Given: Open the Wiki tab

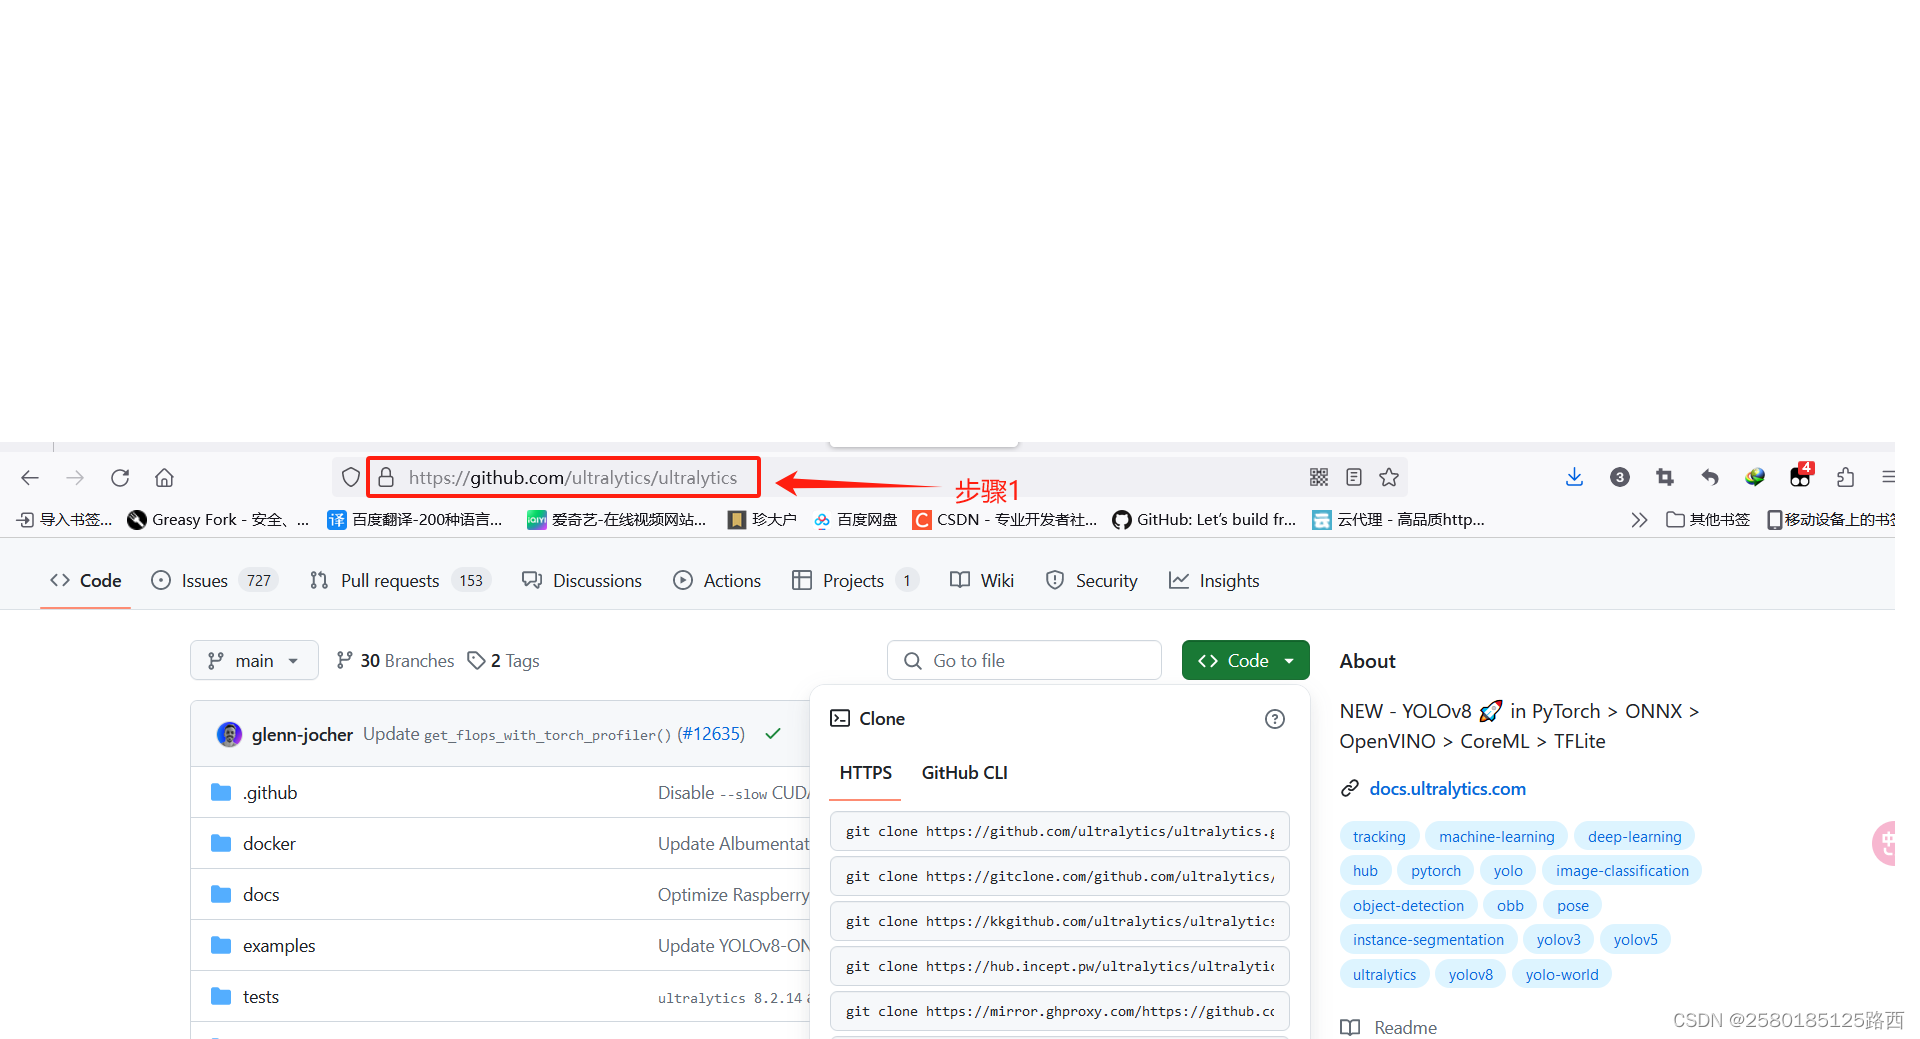Looking at the screenshot, I should (982, 581).
